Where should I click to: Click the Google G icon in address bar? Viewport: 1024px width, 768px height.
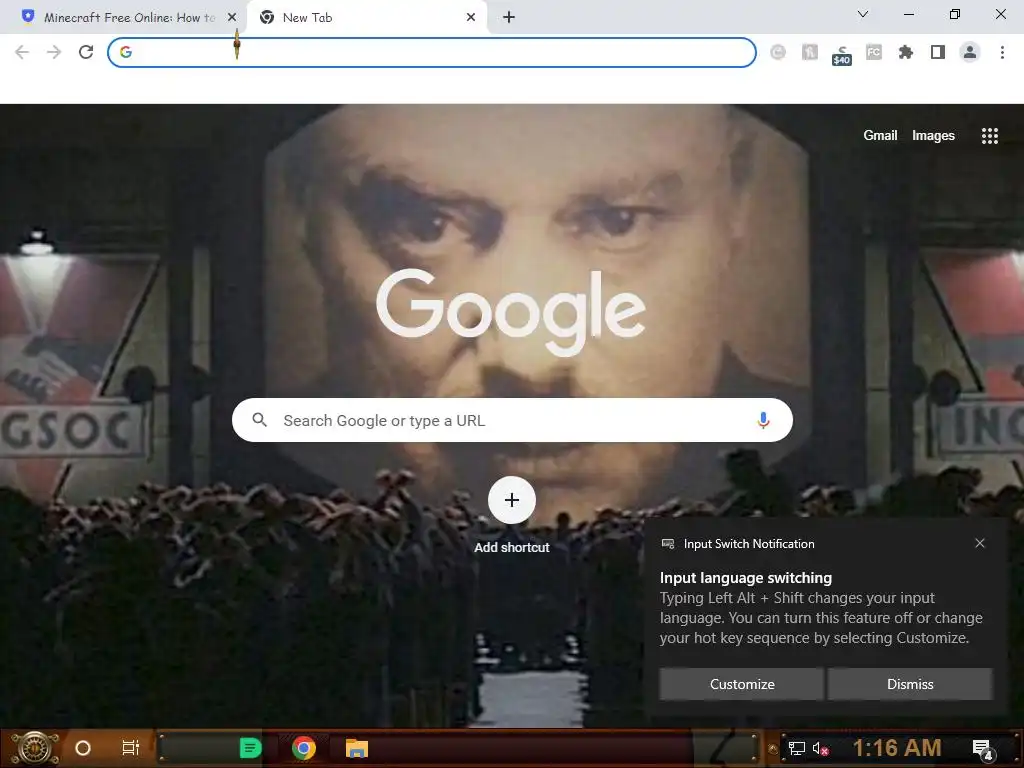(126, 52)
